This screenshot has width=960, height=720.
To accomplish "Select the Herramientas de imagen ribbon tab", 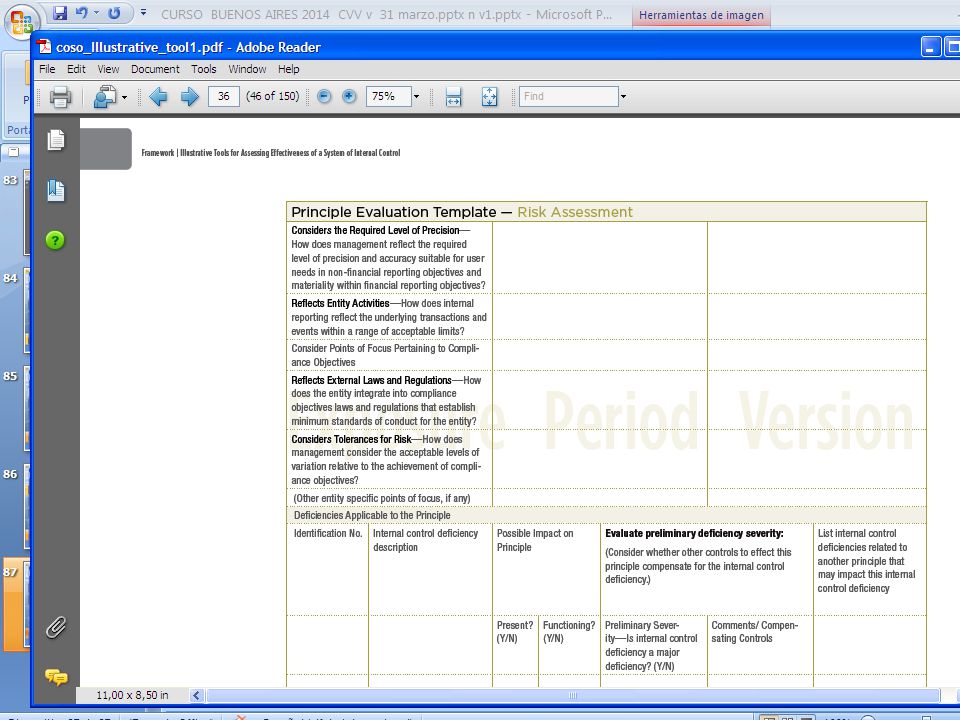I will click(701, 15).
